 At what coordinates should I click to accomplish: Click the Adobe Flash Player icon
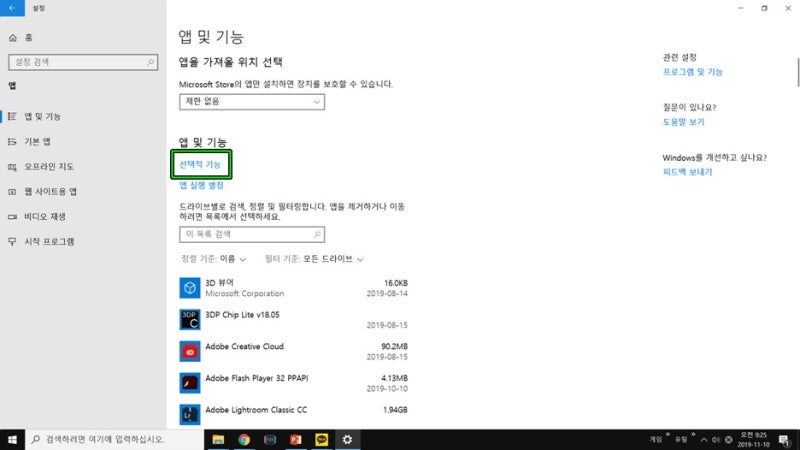pos(190,383)
